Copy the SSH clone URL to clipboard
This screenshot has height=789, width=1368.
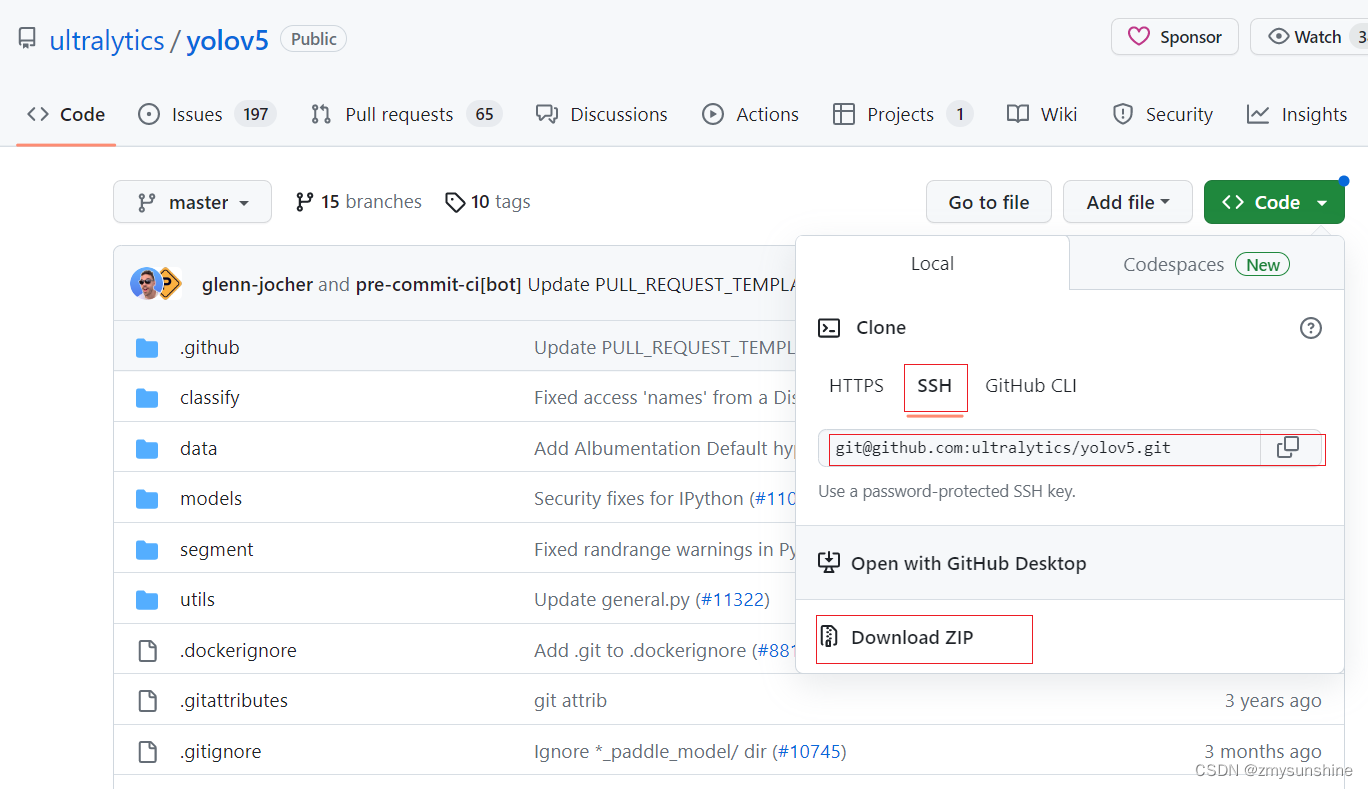pos(1288,448)
